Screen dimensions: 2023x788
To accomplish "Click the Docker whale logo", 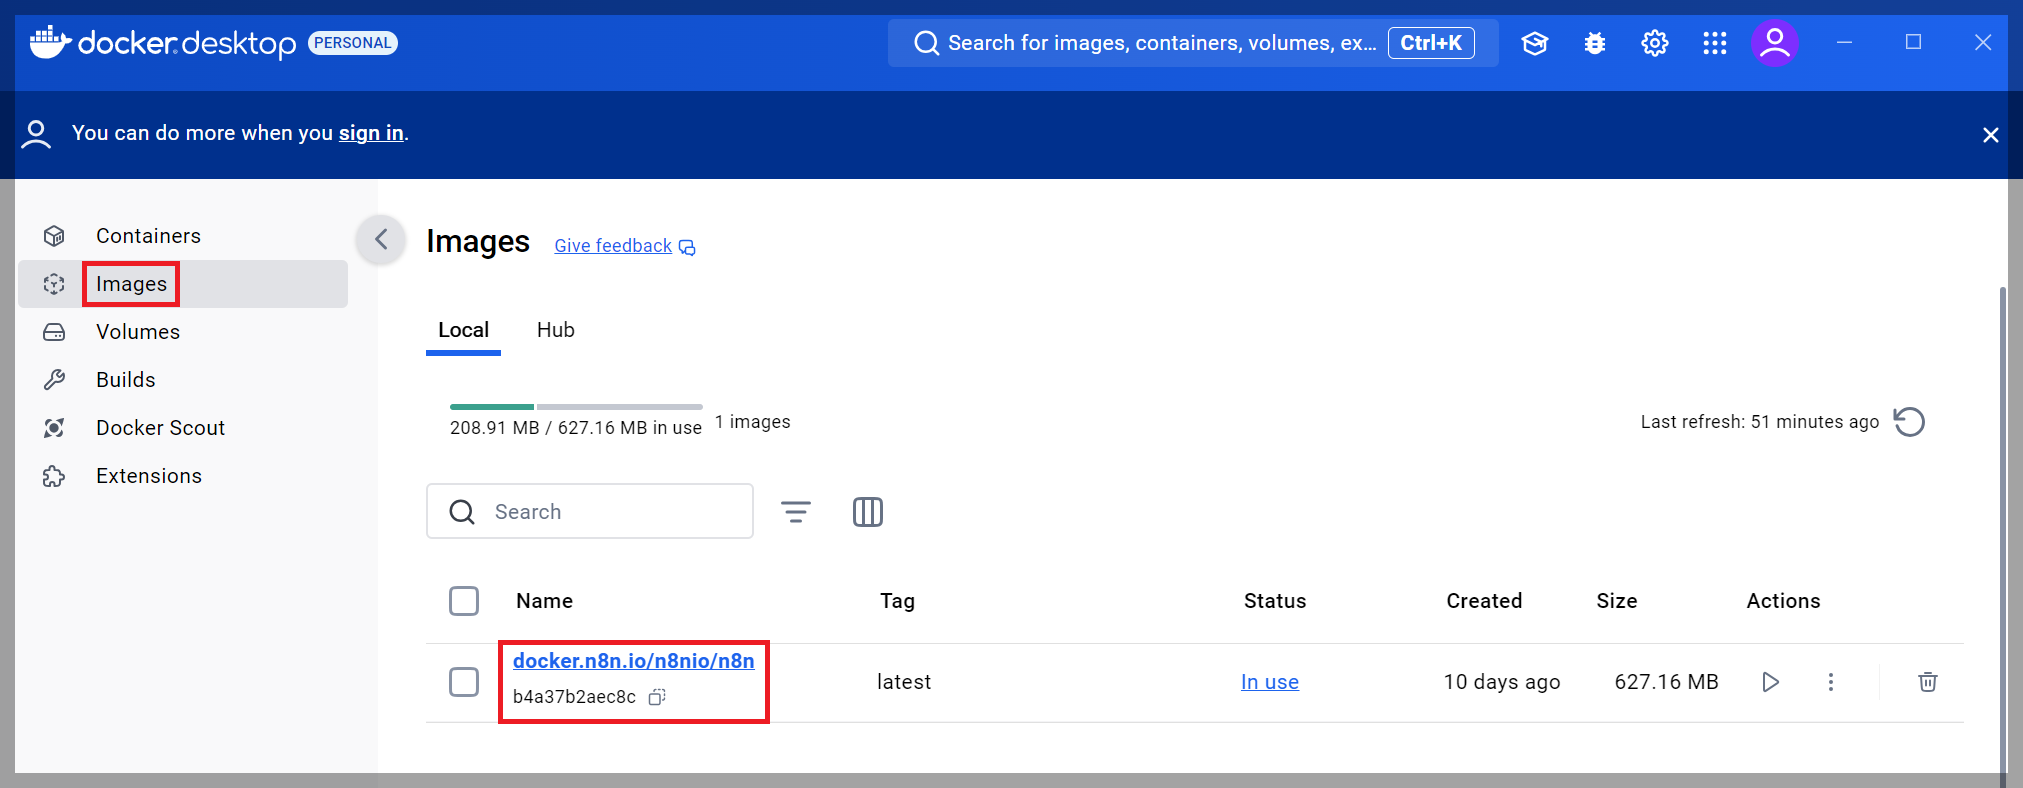I will (x=50, y=42).
